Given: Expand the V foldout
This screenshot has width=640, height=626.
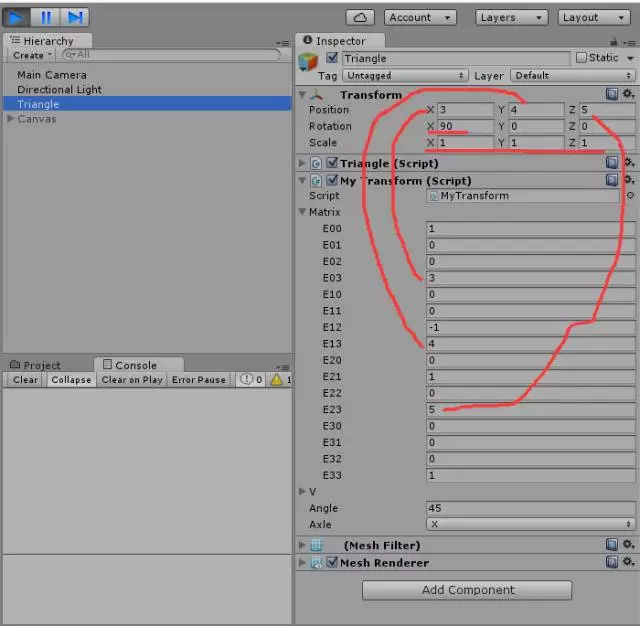Looking at the screenshot, I should pos(302,491).
